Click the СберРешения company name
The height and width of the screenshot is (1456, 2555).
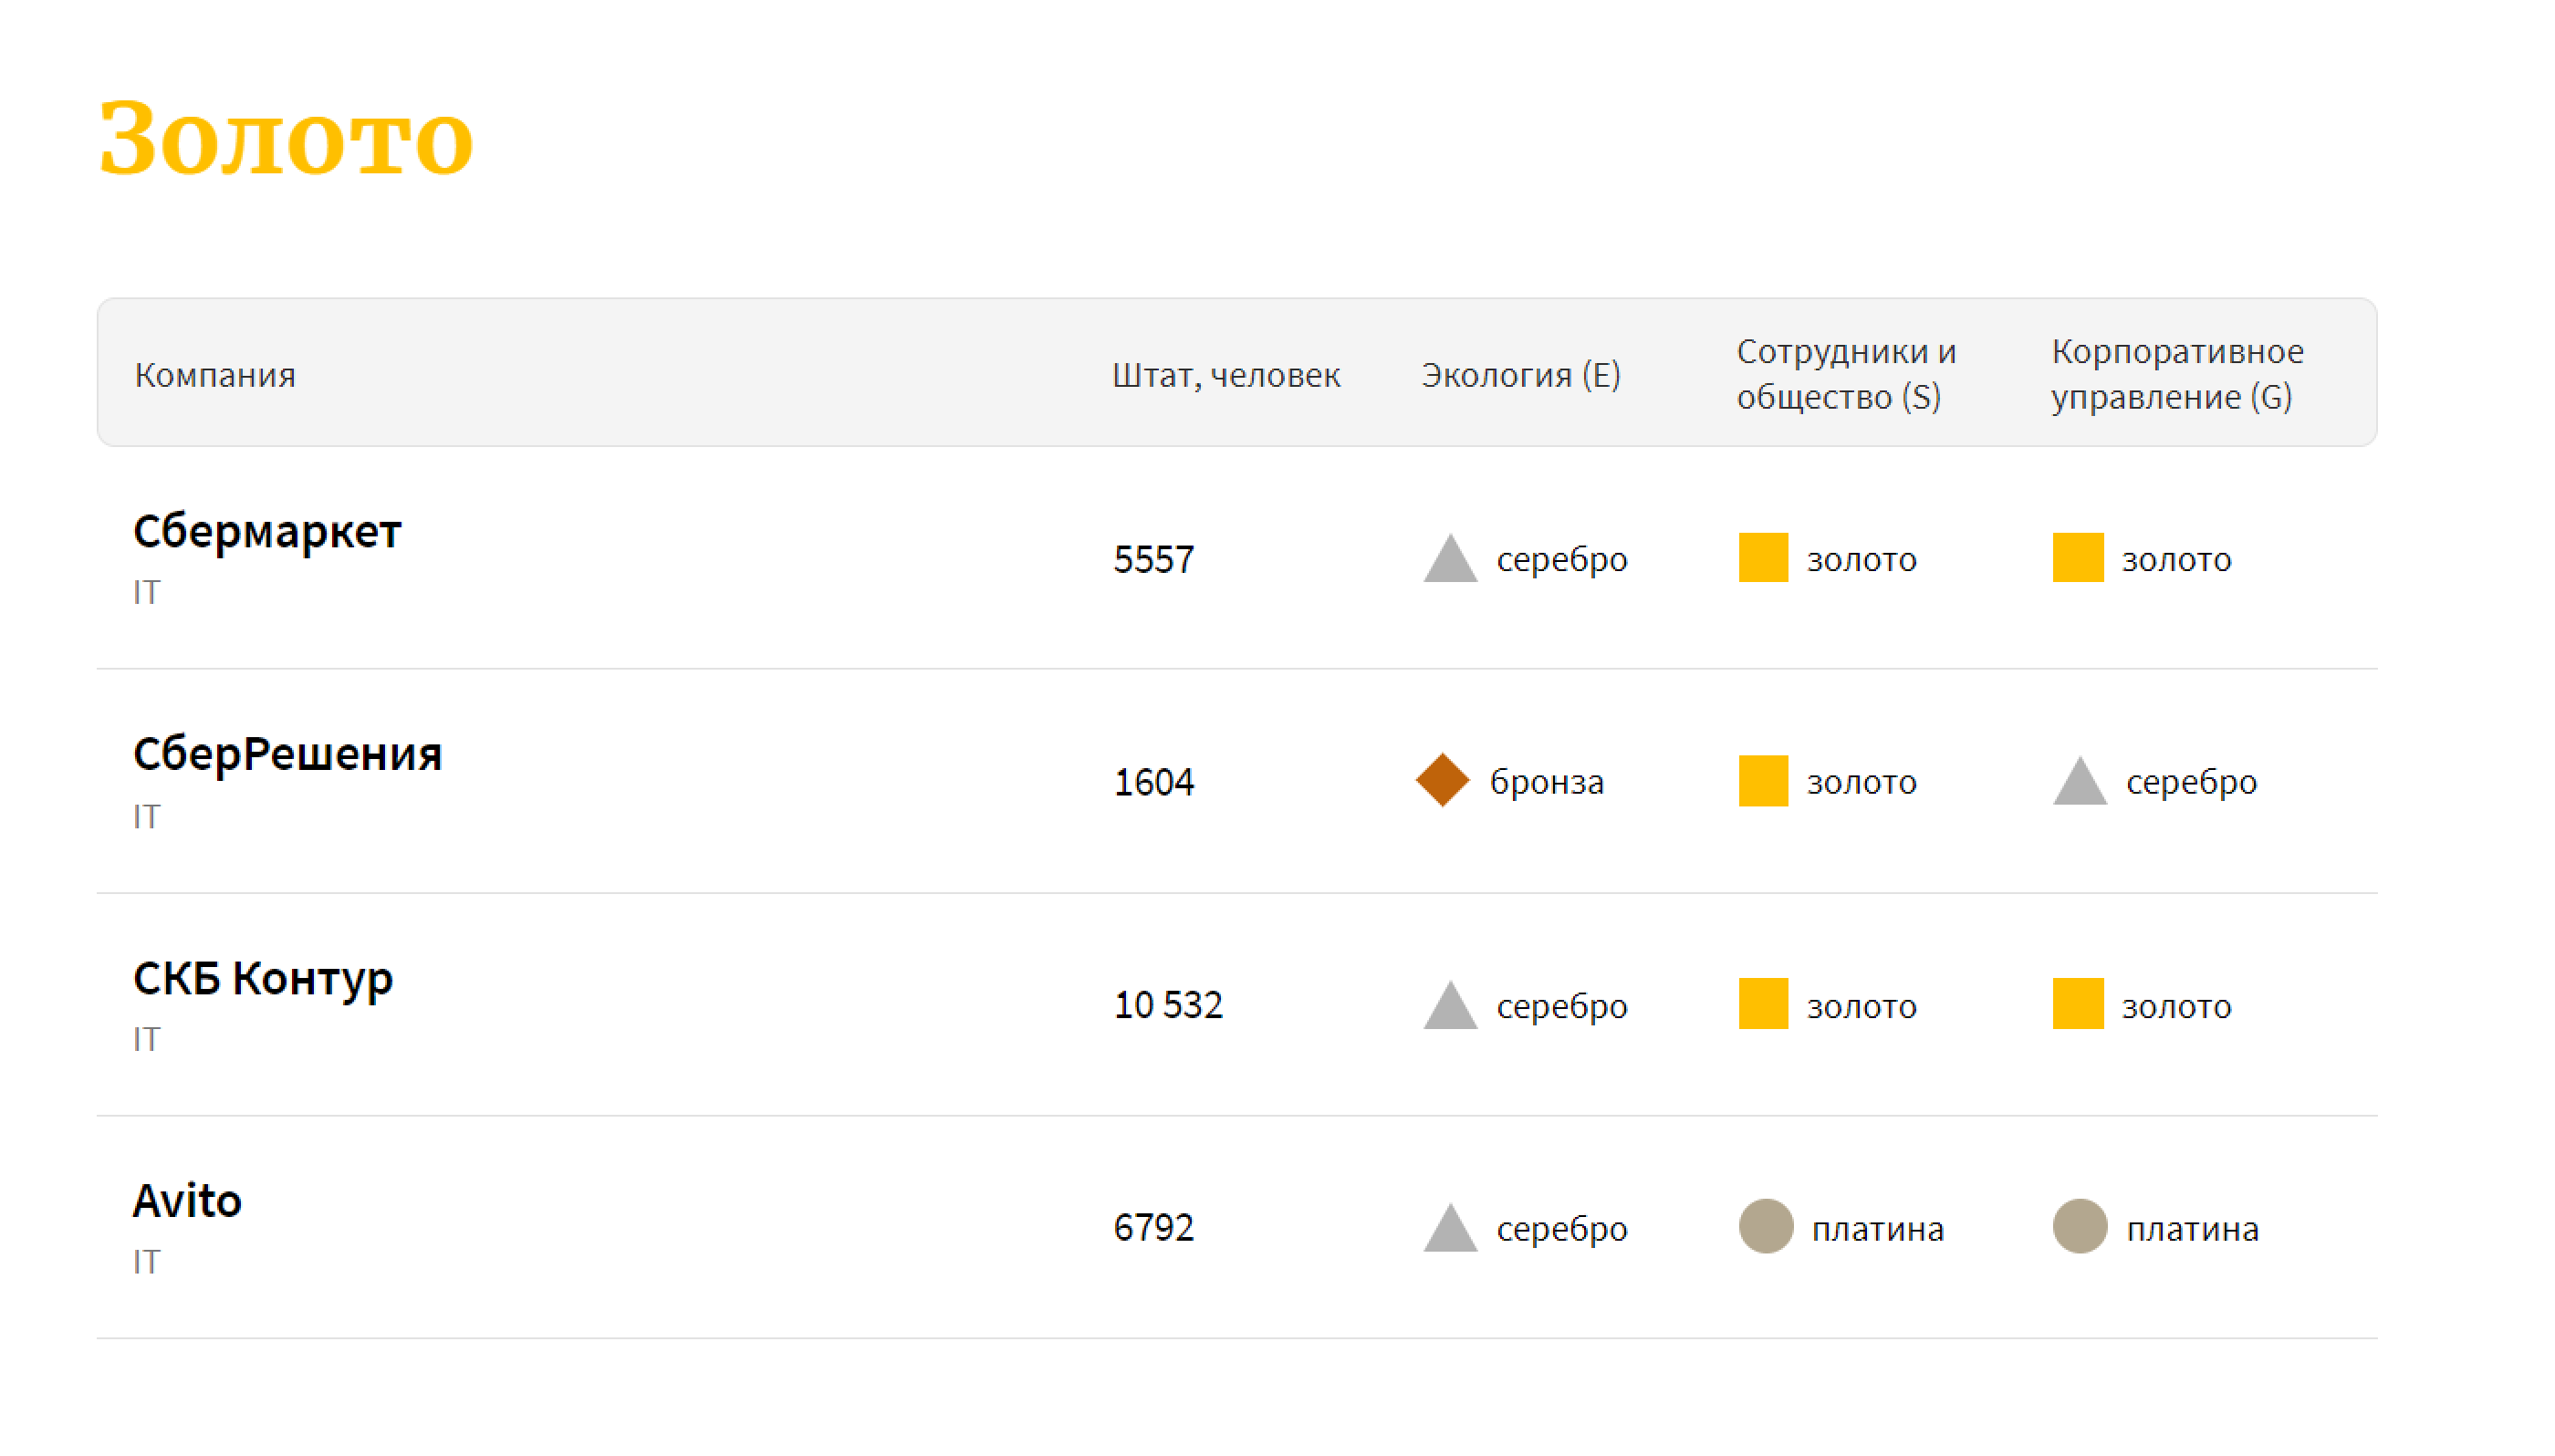pyautogui.click(x=287, y=754)
